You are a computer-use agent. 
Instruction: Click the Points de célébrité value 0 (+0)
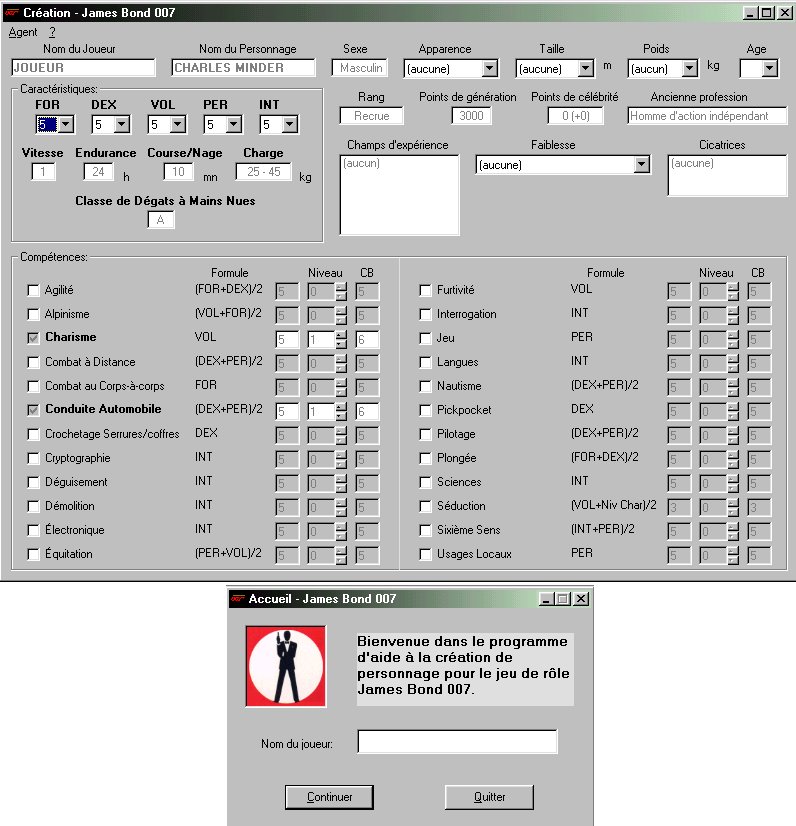pyautogui.click(x=575, y=116)
